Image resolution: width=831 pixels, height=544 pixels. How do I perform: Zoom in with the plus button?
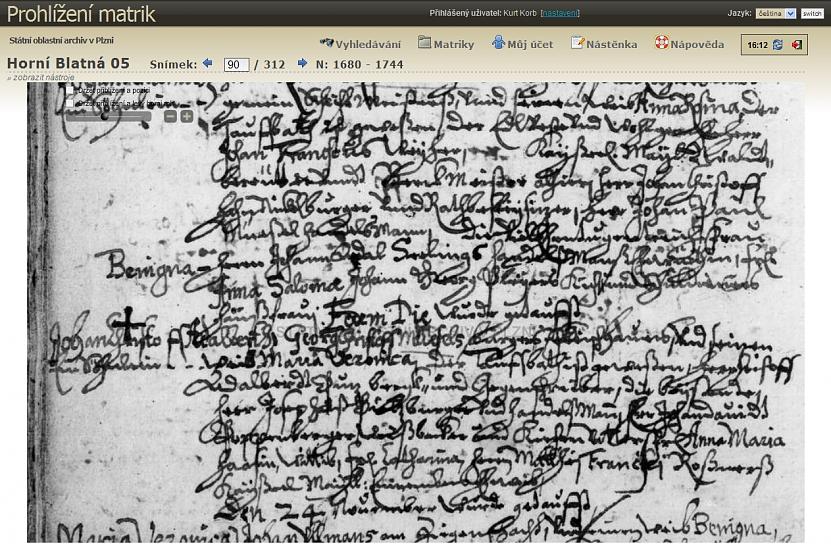click(186, 116)
